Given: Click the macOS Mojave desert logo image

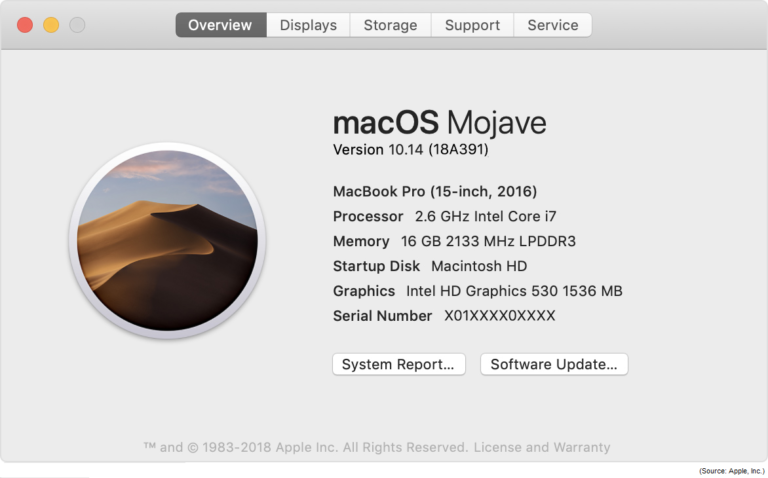Looking at the screenshot, I should tap(167, 241).
